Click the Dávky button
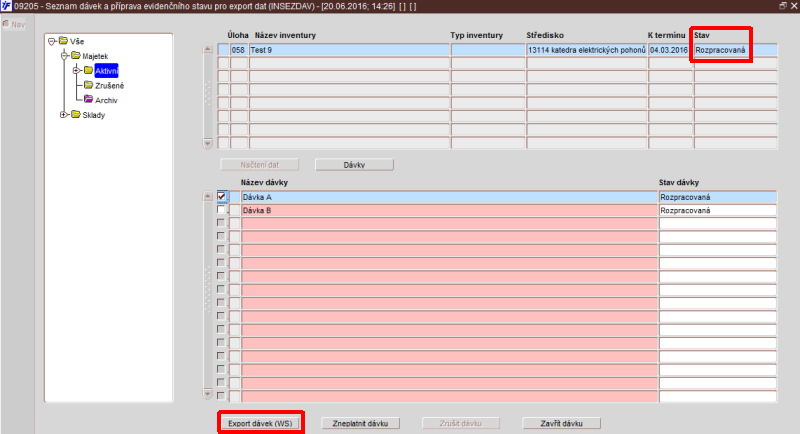 coord(354,165)
